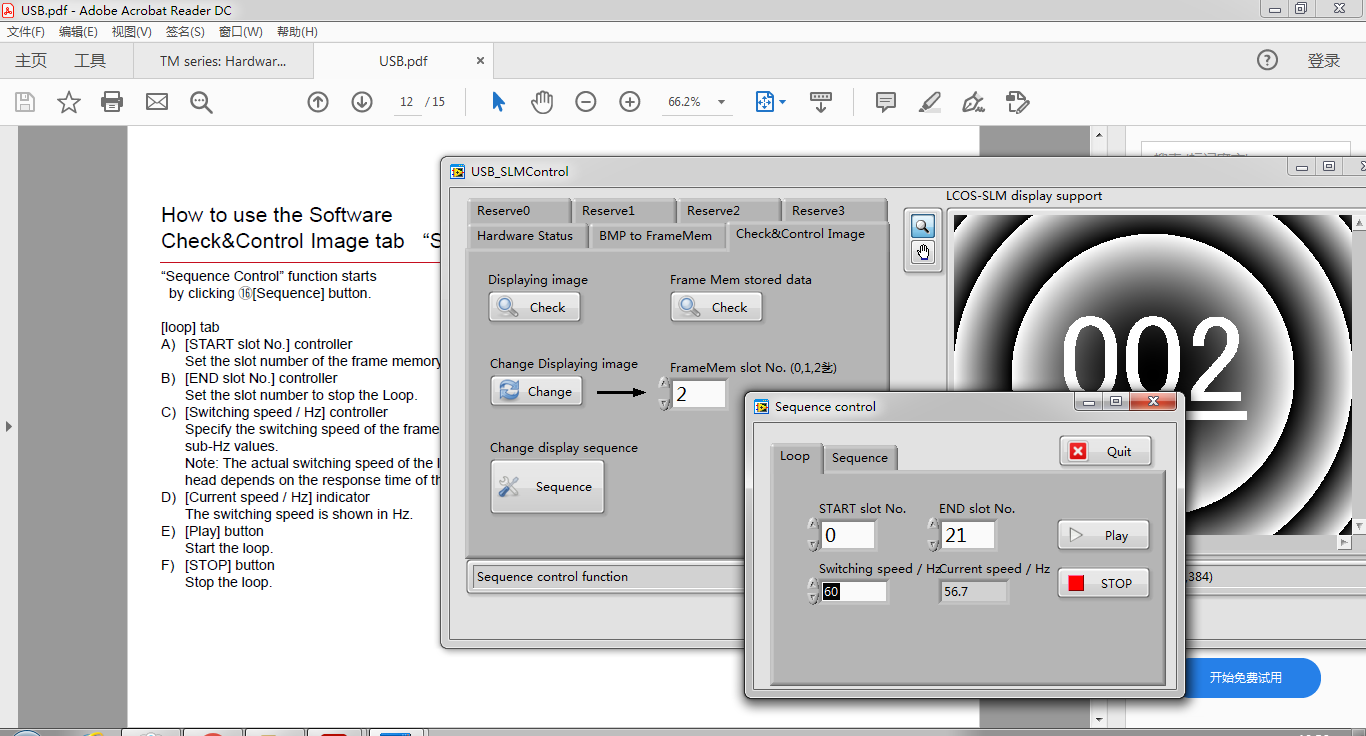1366x736 pixels.
Task: Bookmark the file with the star icon
Action: click(69, 102)
